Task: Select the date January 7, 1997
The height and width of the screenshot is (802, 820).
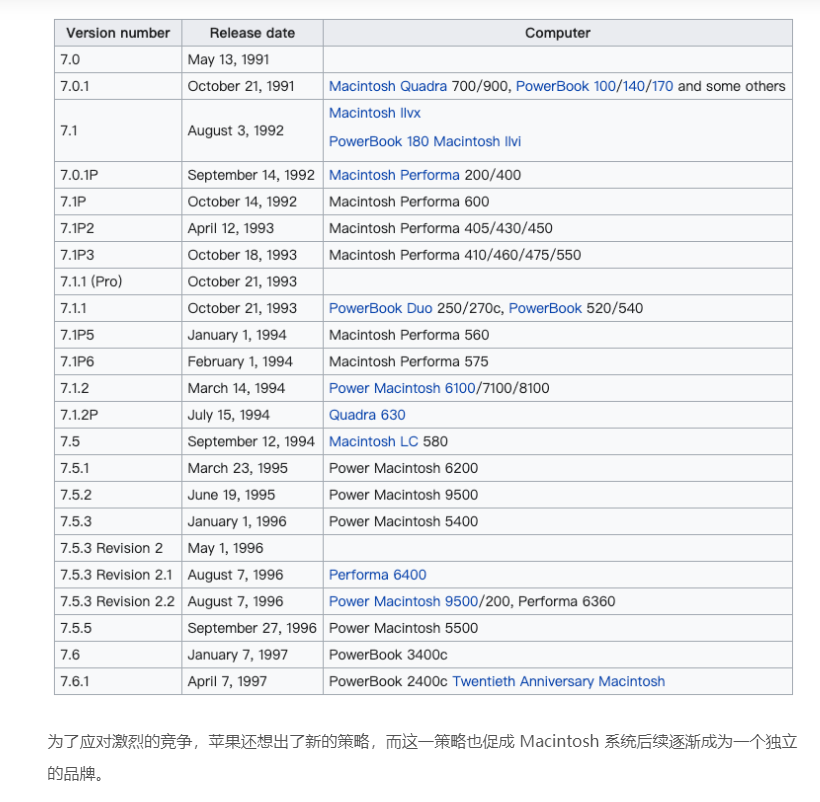Action: (x=237, y=655)
